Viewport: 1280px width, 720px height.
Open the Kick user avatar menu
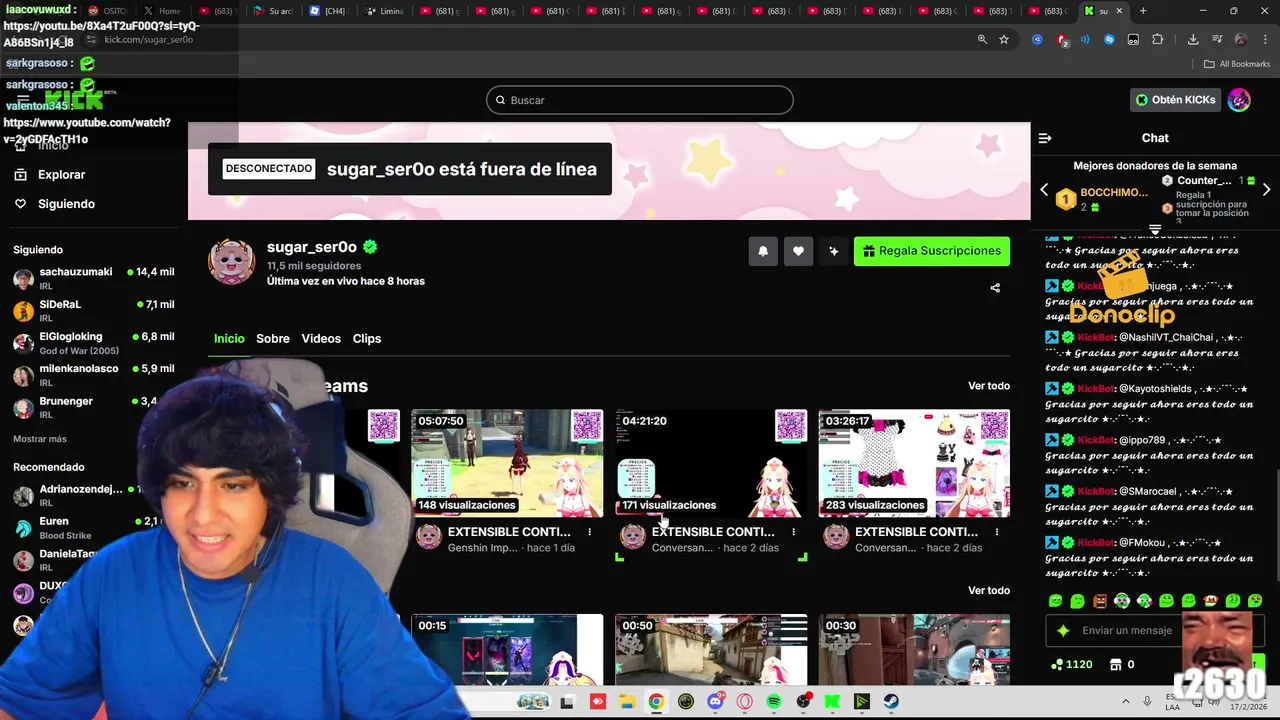(x=1239, y=100)
